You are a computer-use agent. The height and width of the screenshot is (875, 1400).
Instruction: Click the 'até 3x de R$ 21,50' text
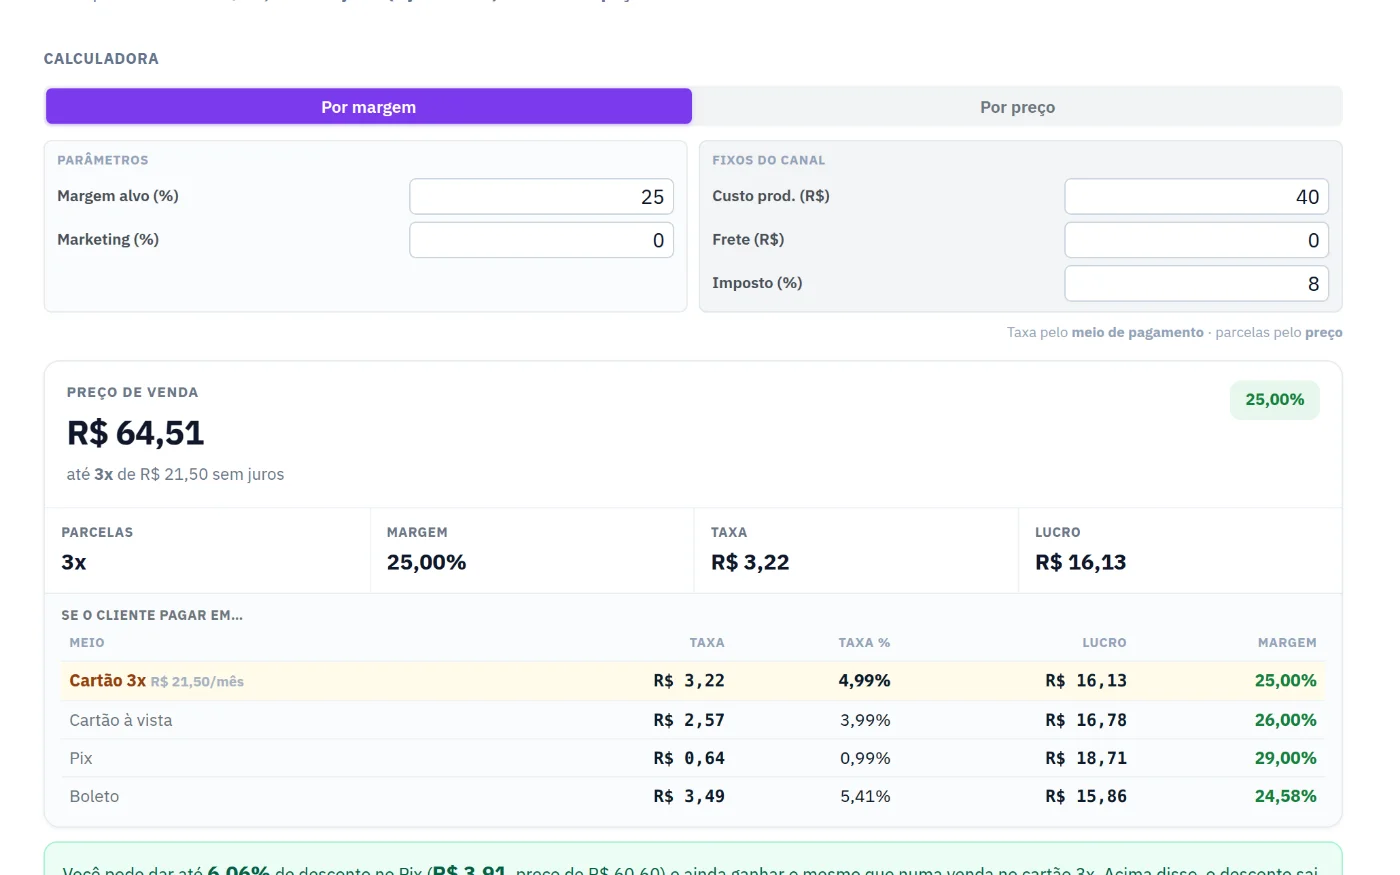pos(175,474)
